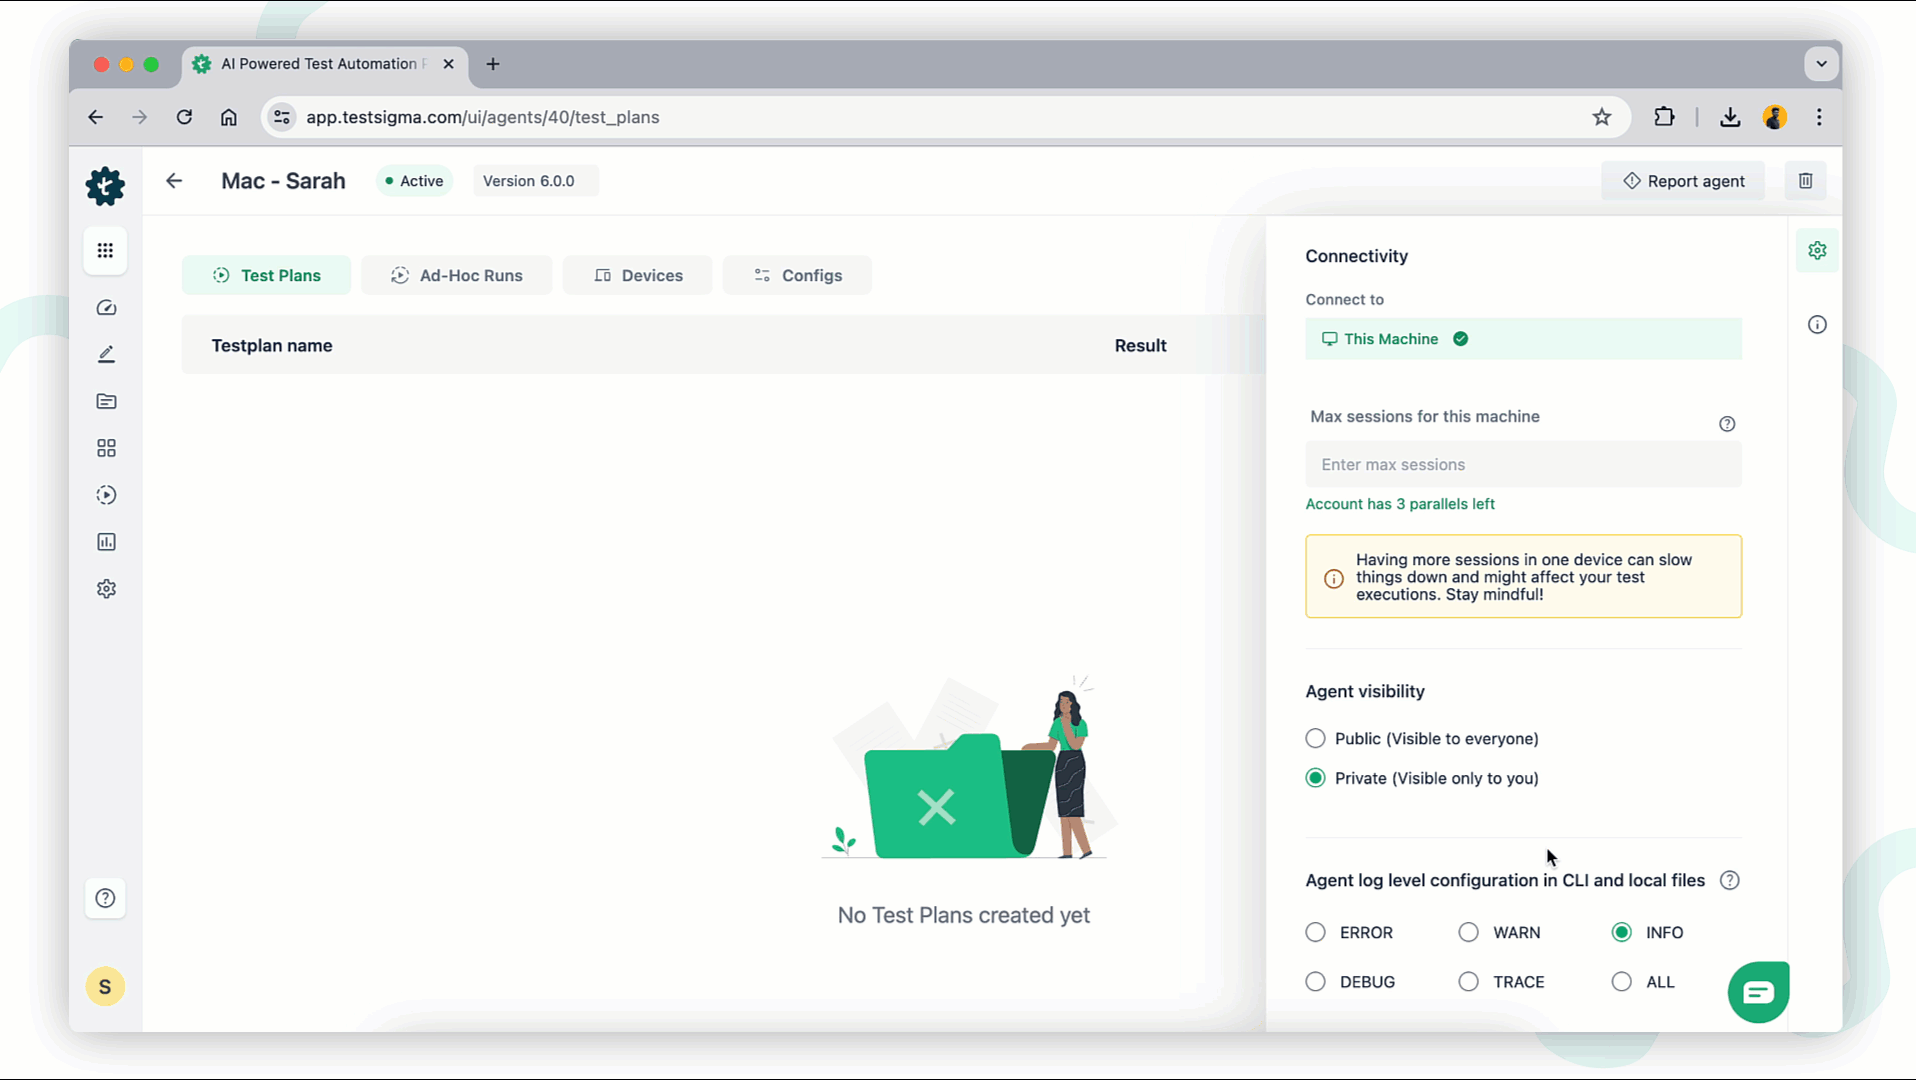Click the Result column header
1916x1080 pixels.
tap(1140, 346)
